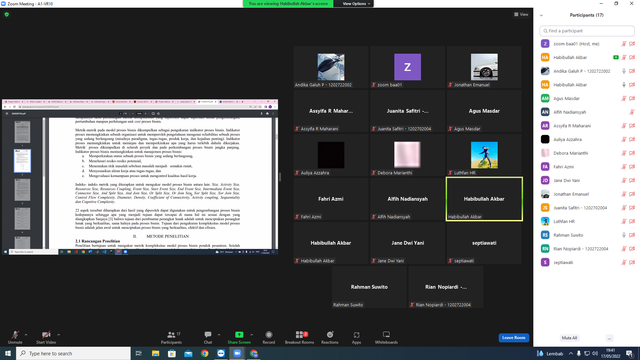The height and width of the screenshot is (360, 640).
Task: Start Video from the Zoom toolbar
Action: pos(46,337)
